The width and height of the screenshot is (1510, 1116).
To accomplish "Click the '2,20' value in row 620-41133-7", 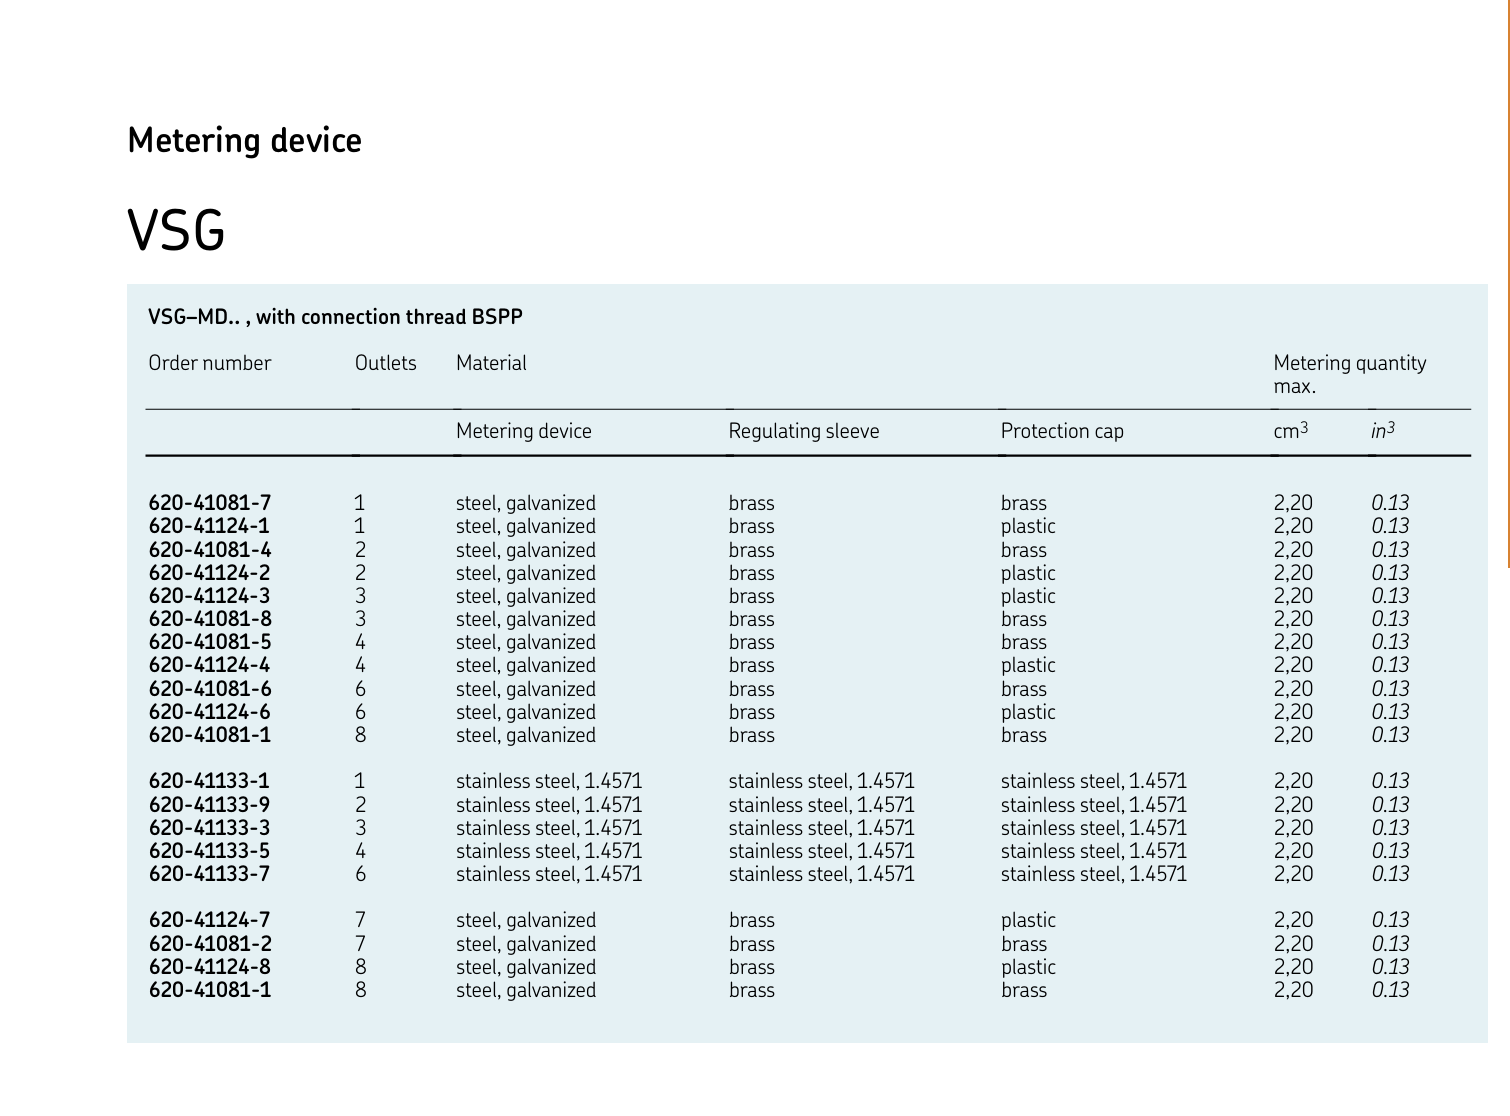I will point(1293,874).
